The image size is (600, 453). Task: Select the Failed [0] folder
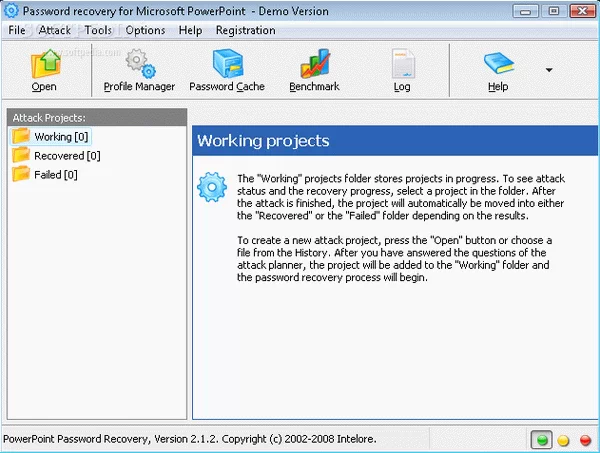tap(56, 174)
